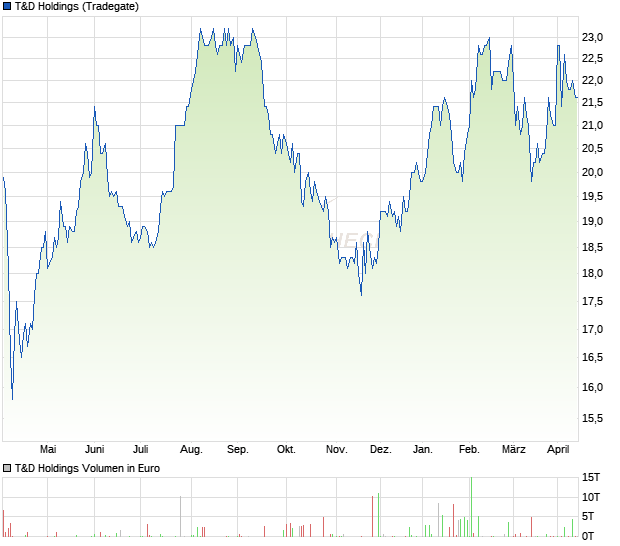
Task: Click the 16,5 price axis value
Action: [592, 357]
